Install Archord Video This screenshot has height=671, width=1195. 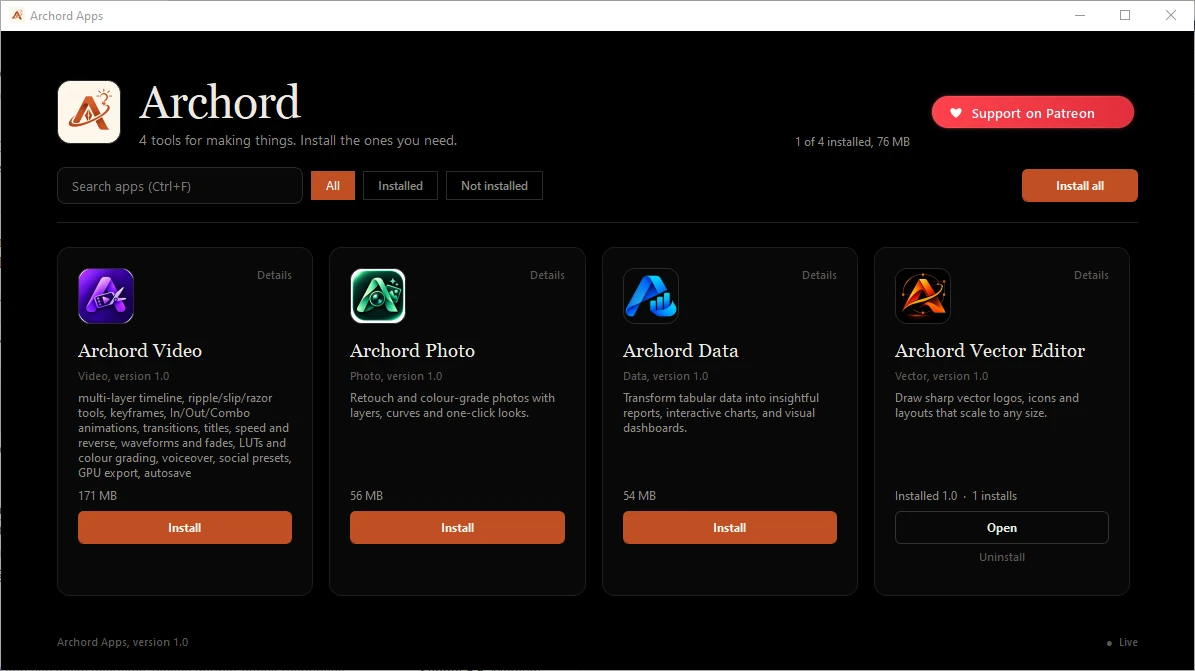184,528
